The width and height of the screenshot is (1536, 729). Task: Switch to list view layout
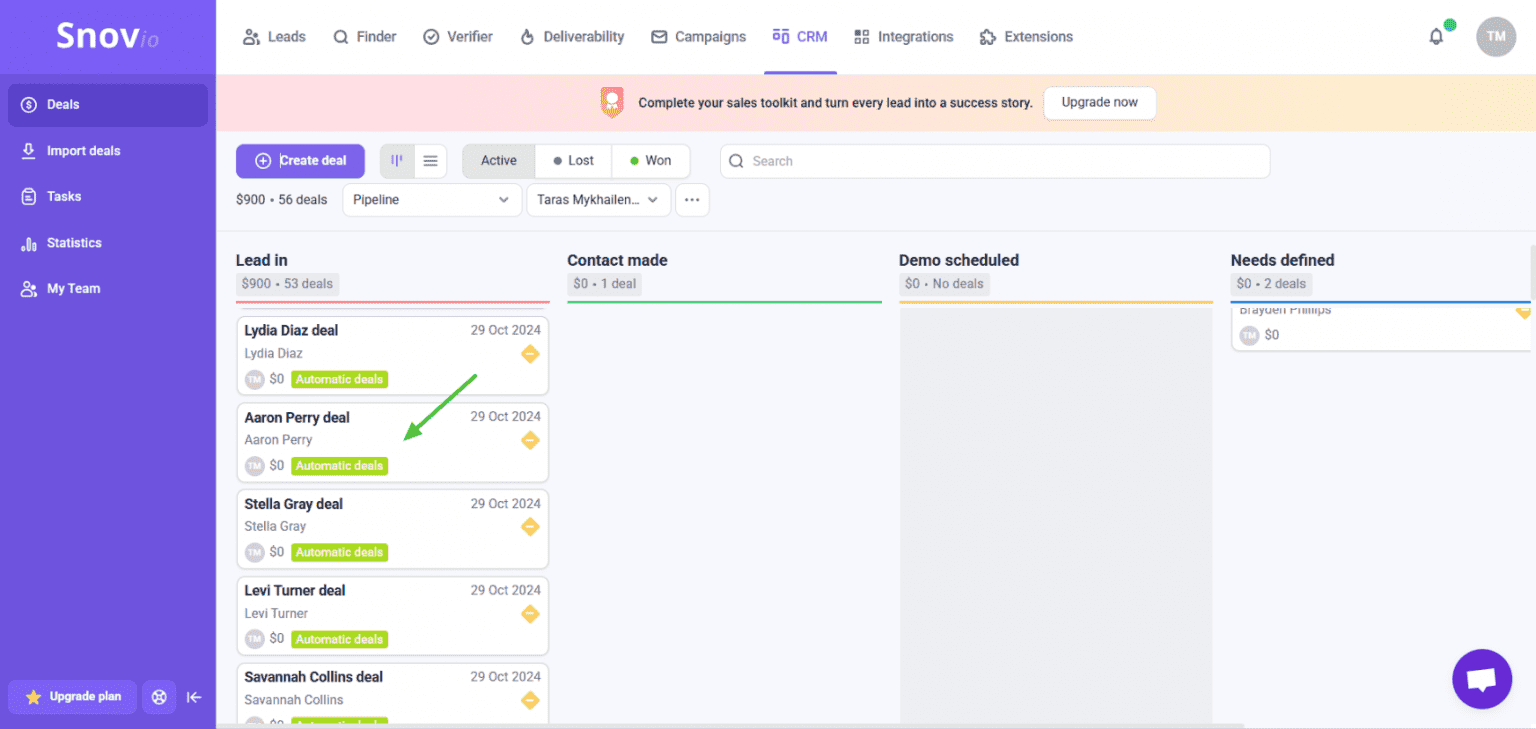[x=430, y=161]
